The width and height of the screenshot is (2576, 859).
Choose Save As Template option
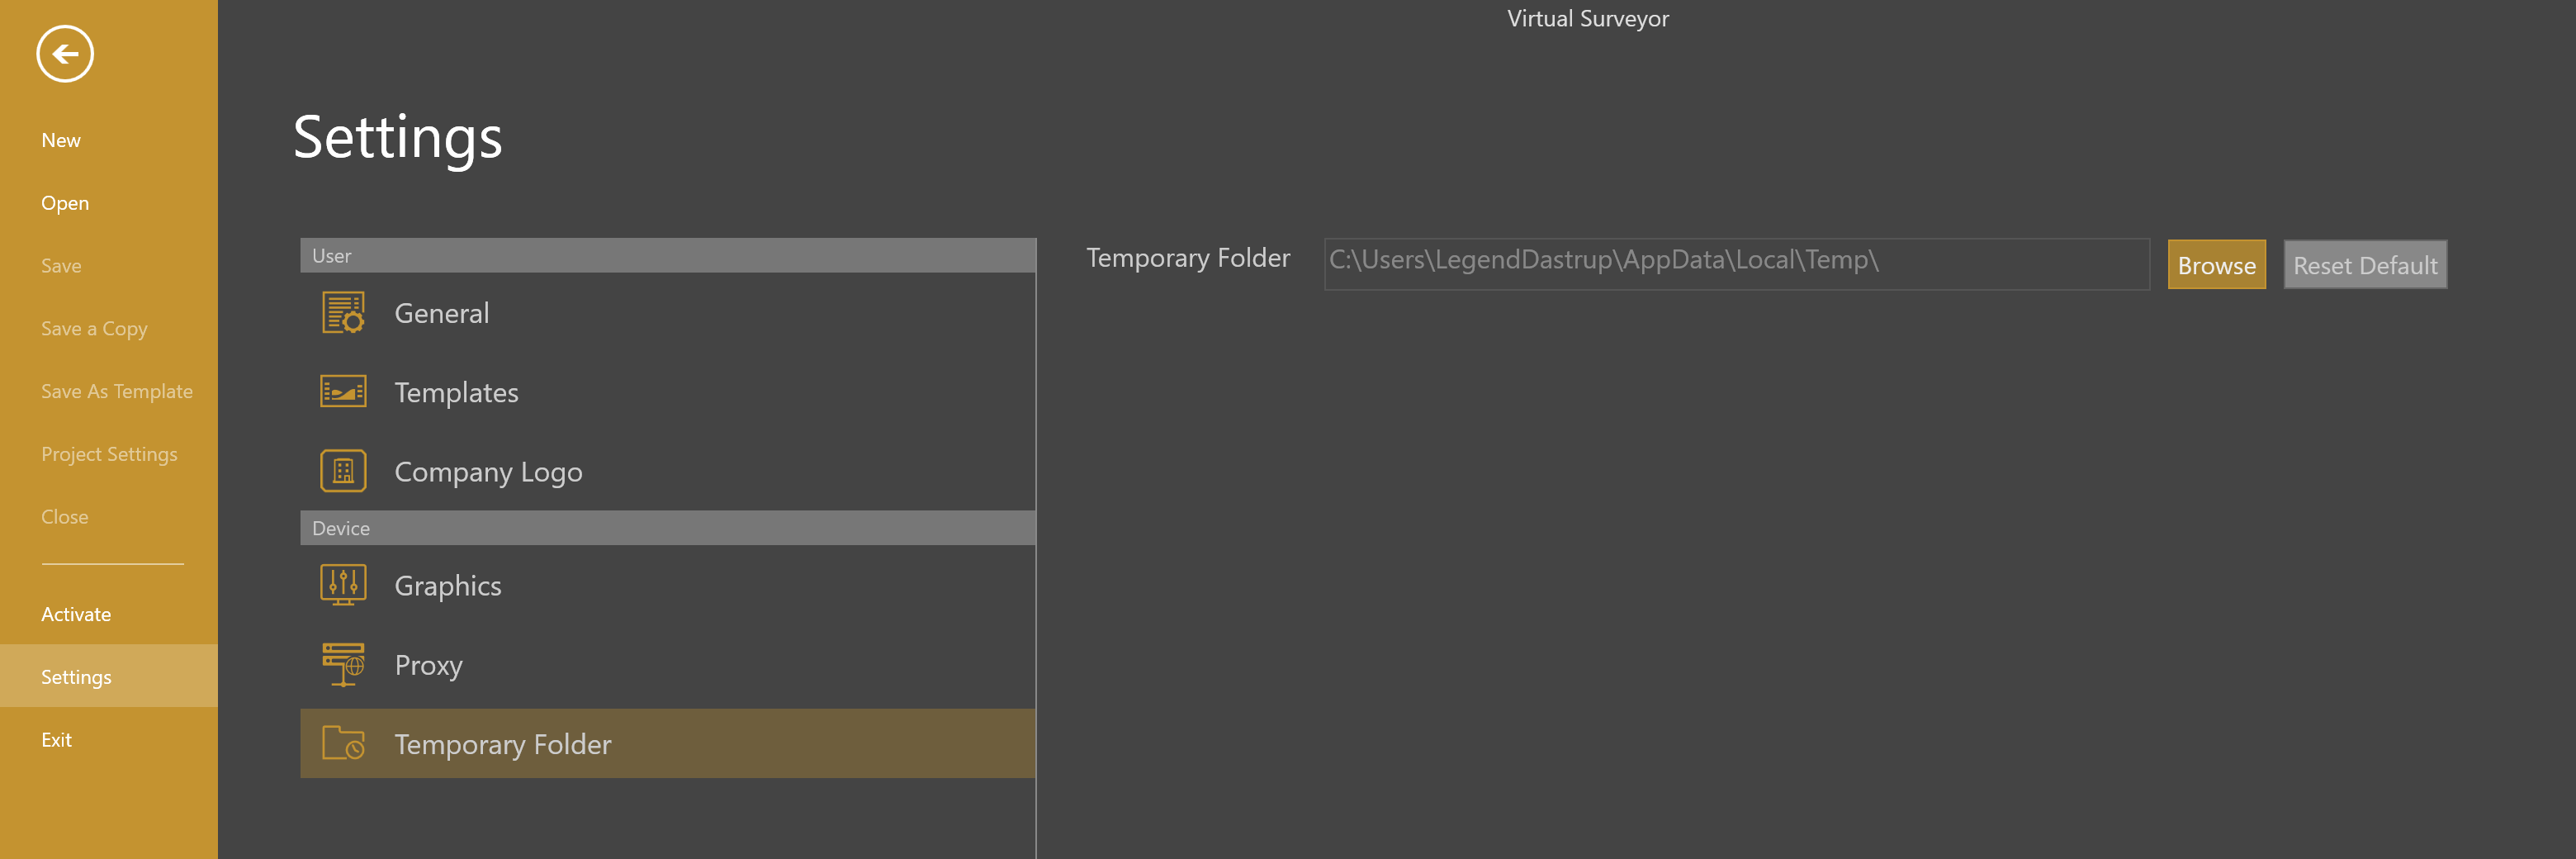(x=117, y=390)
